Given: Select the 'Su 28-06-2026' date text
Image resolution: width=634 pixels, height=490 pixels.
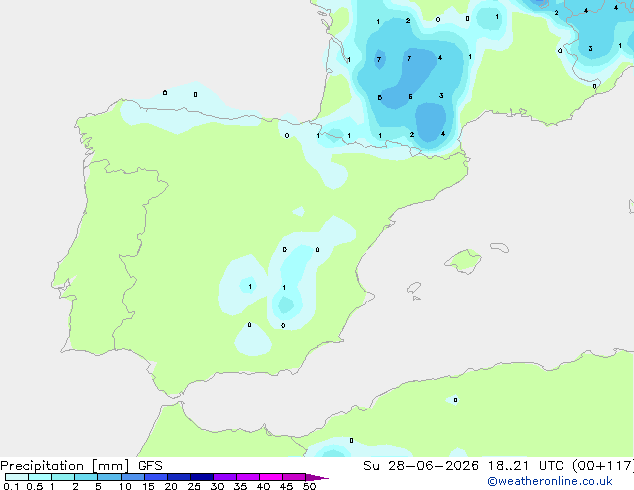Looking at the screenshot, I should [x=421, y=466].
